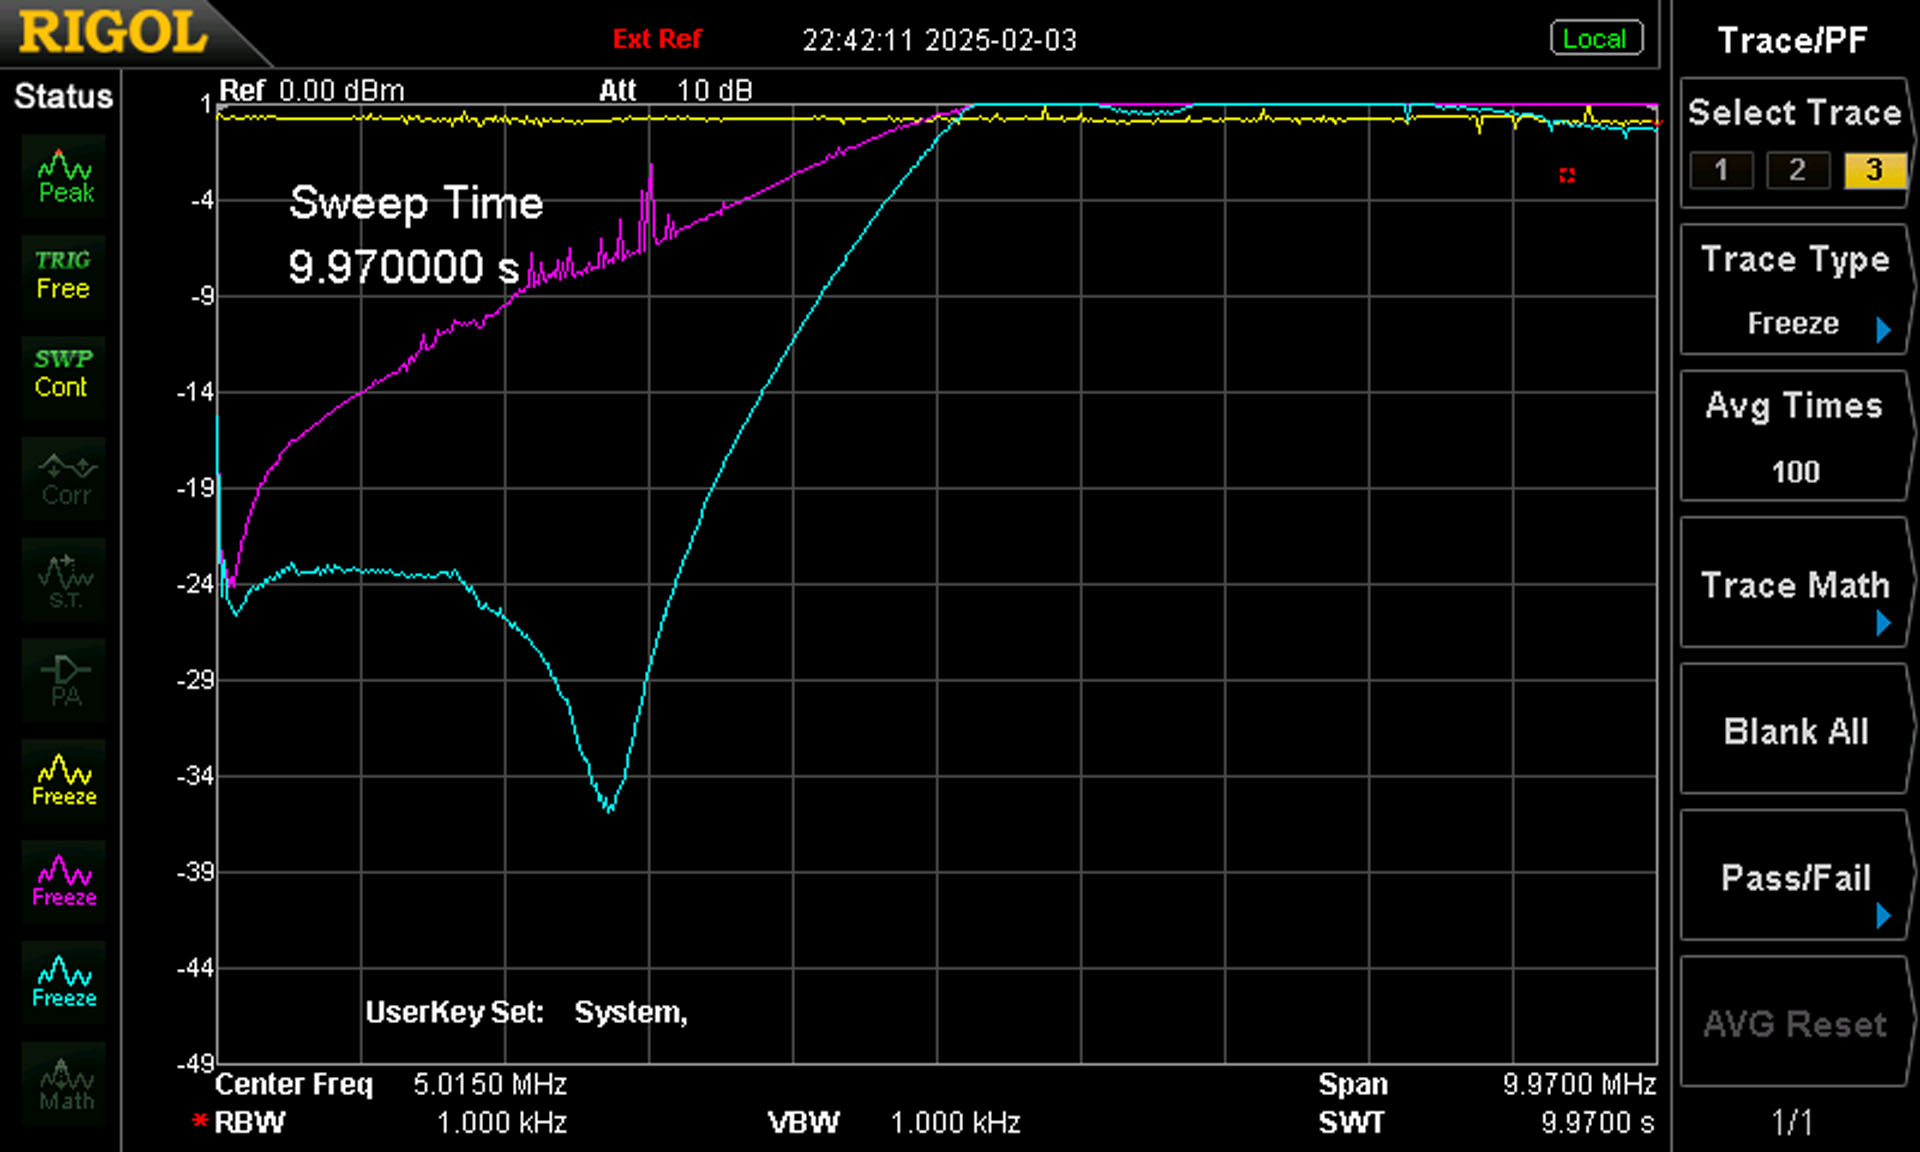Click the Trace Math softkey label
This screenshot has height=1152, width=1920.
click(1795, 584)
